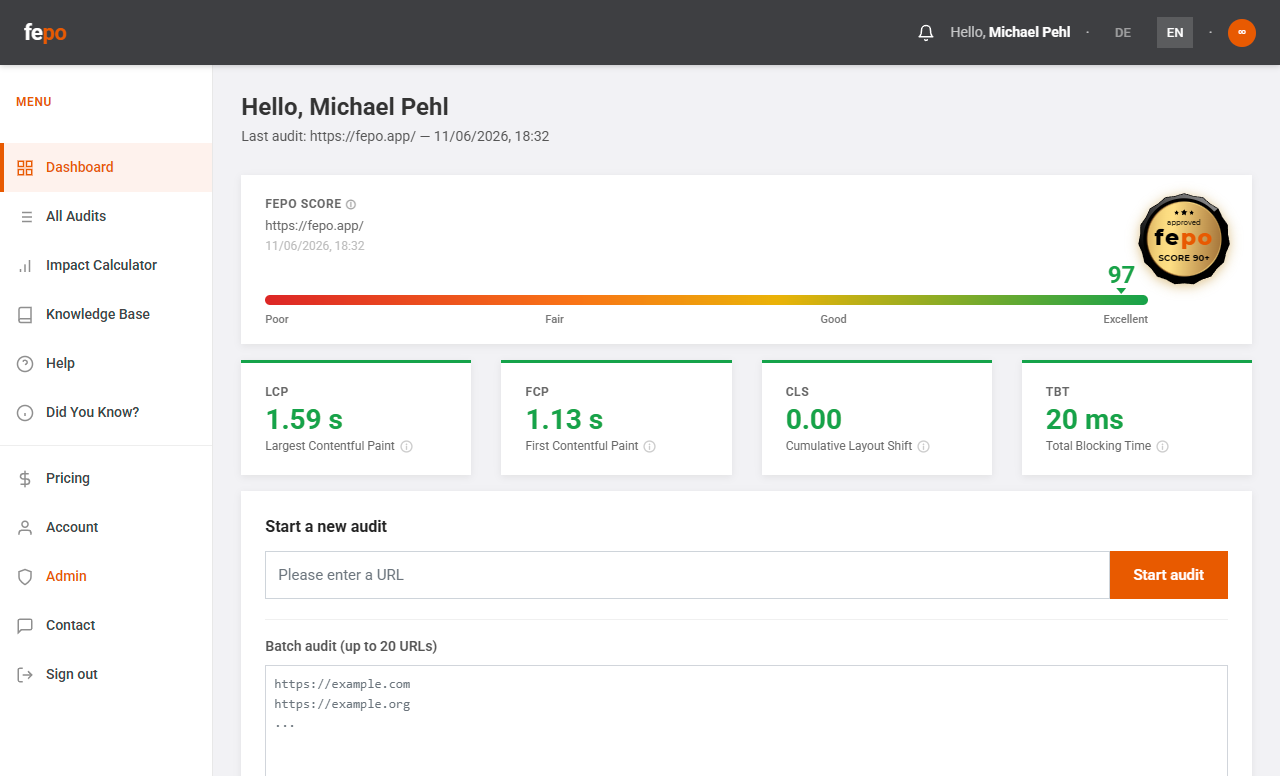
Task: Click the Start audit button
Action: (x=1168, y=575)
